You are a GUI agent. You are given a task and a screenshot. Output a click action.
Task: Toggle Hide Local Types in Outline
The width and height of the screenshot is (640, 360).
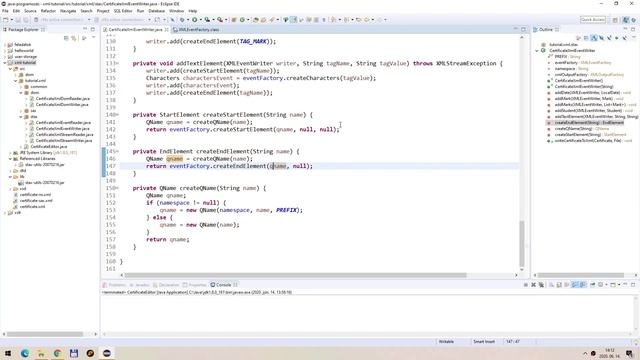(x=624, y=38)
